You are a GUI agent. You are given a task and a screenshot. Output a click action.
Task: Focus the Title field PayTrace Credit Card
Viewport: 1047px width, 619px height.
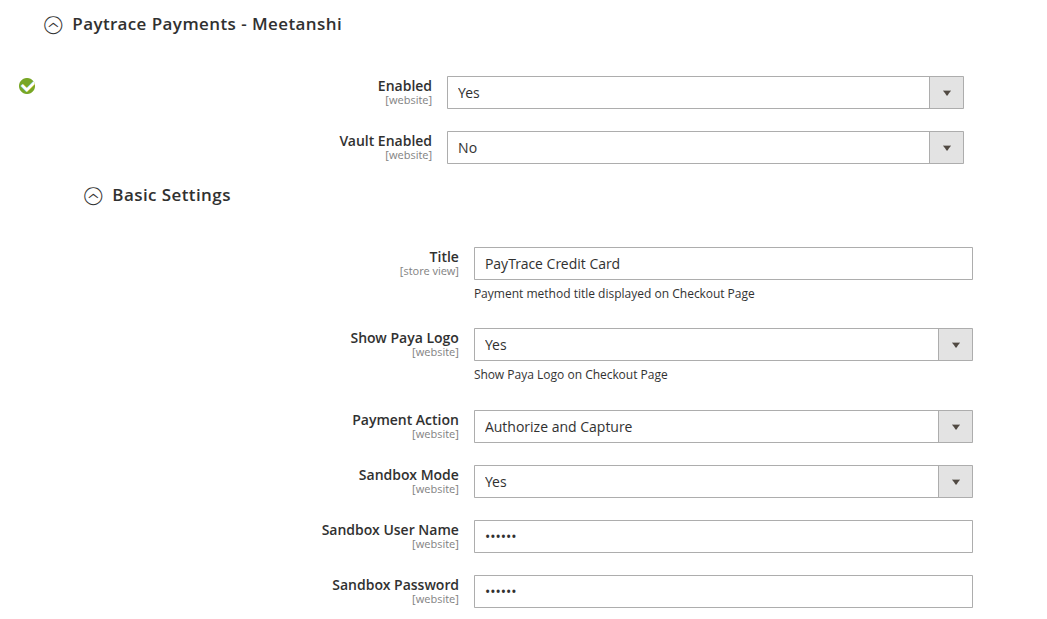point(723,264)
